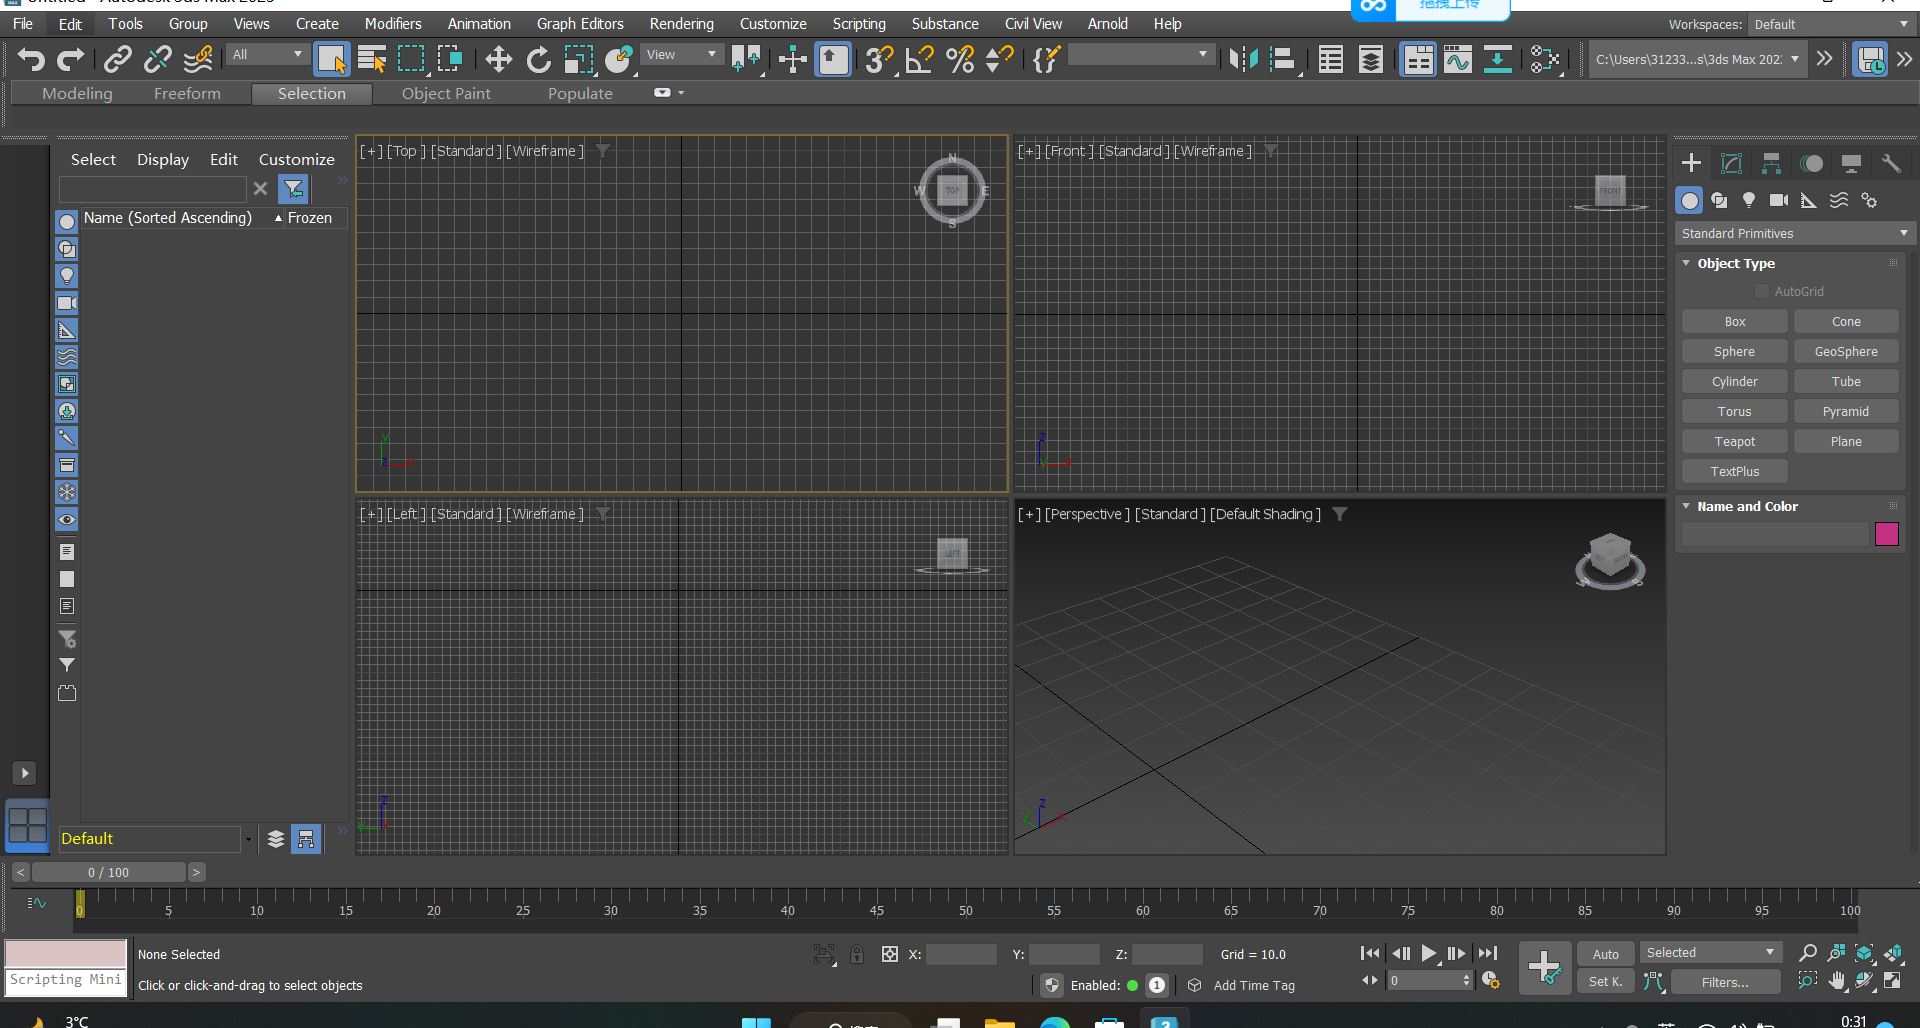Select the Select and Move tool
Screen dimensions: 1920x1028
coord(498,59)
